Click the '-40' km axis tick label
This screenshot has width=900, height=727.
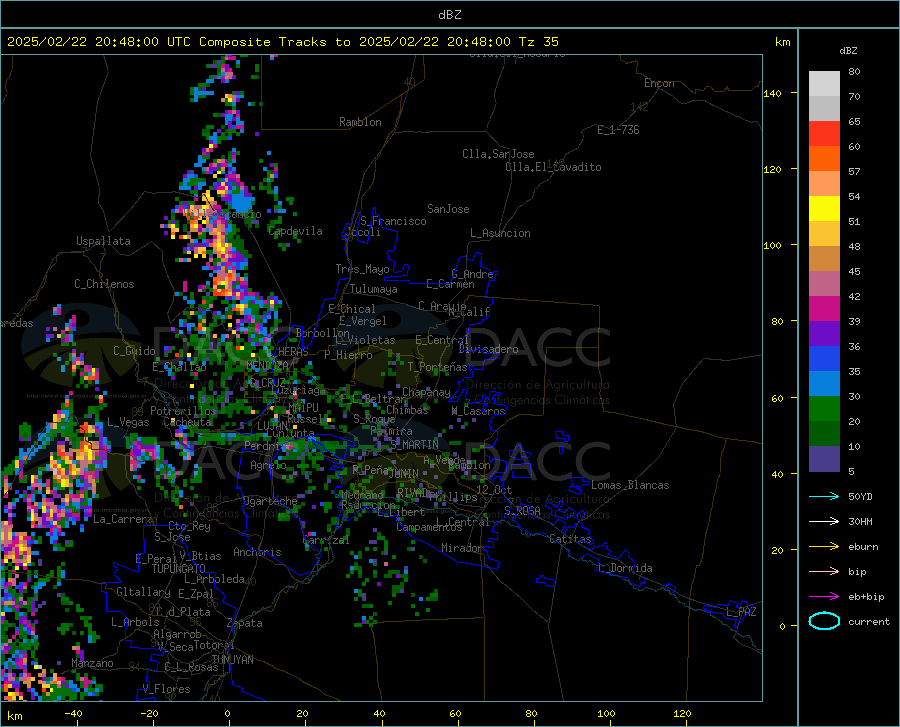(x=73, y=714)
